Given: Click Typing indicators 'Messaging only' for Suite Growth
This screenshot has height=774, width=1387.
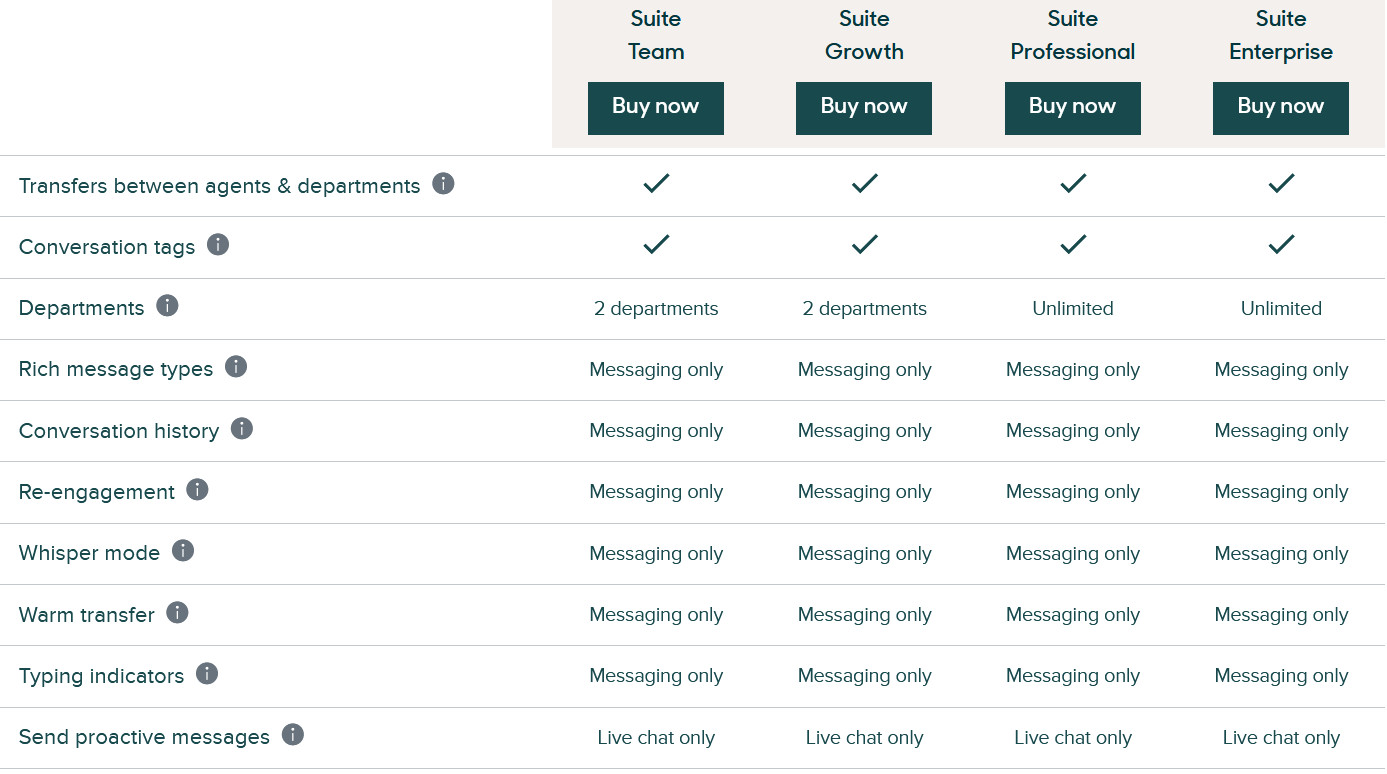Looking at the screenshot, I should 864,676.
